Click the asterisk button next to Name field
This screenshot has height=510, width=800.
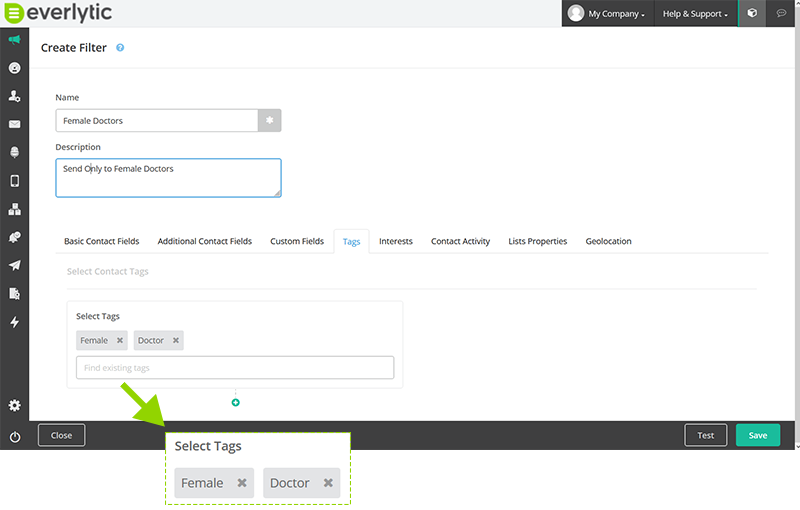(x=269, y=120)
